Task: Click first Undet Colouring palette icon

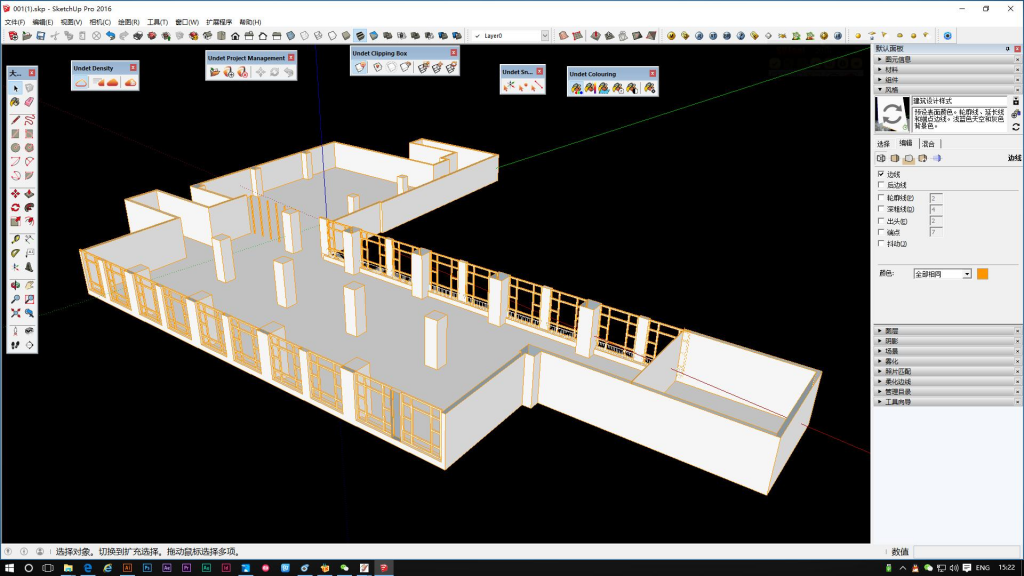Action: click(x=576, y=88)
